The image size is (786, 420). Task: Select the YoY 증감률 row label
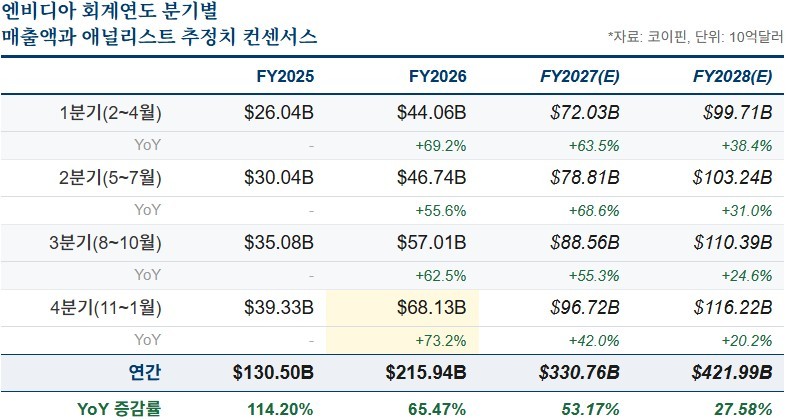pyautogui.click(x=119, y=408)
